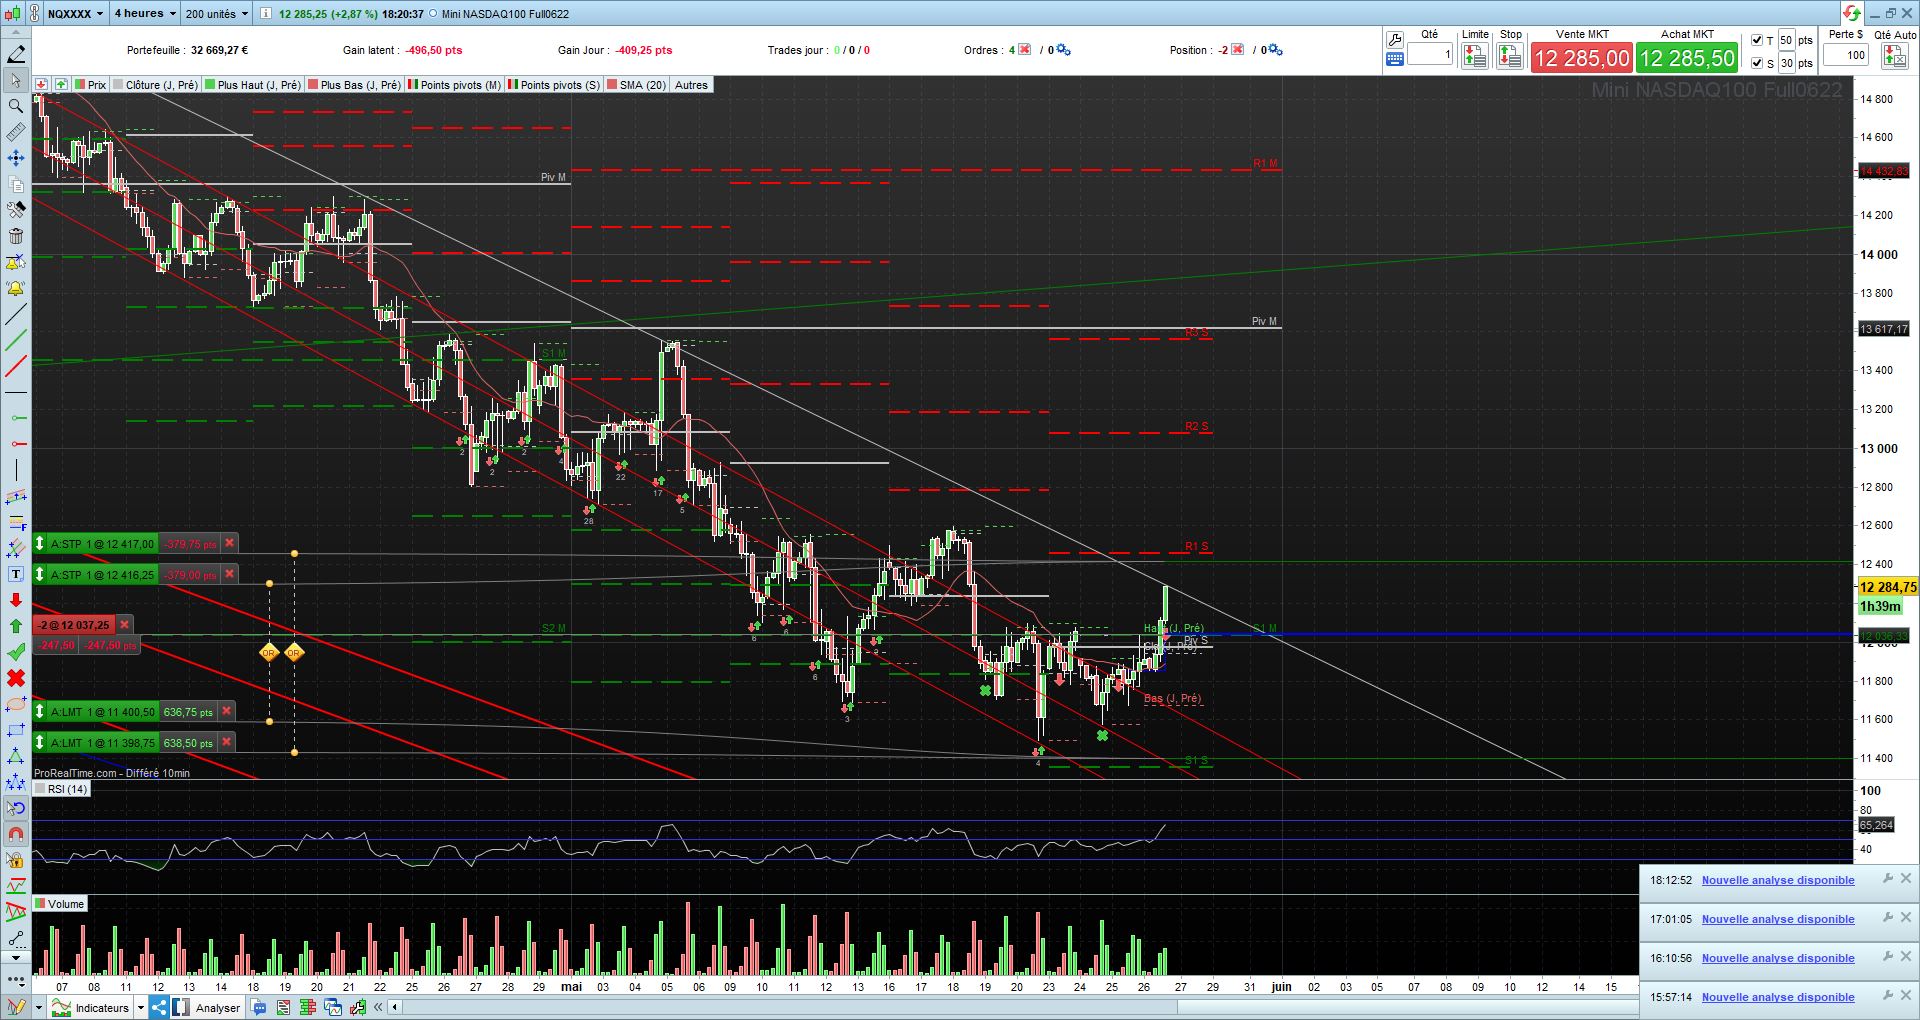Open the Clôture (J, Pré) tab

[156, 85]
